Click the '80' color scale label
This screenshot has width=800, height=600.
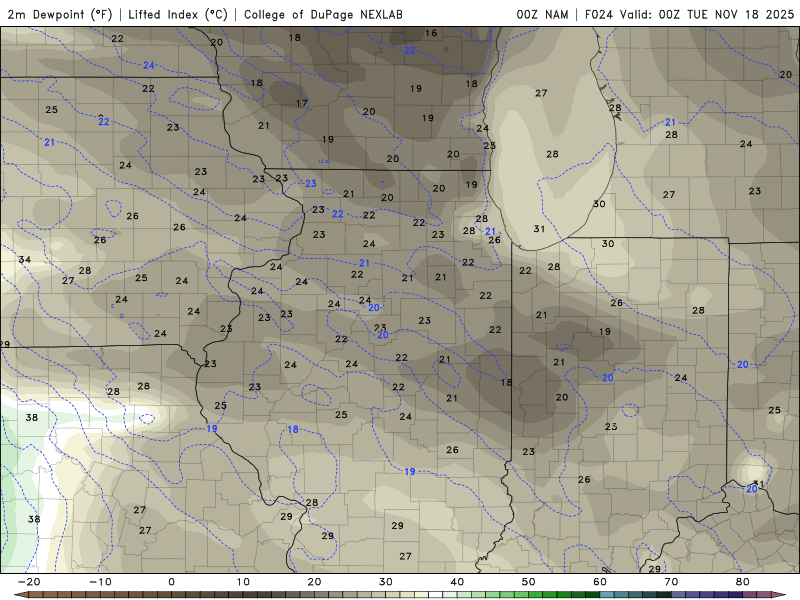tap(743, 582)
